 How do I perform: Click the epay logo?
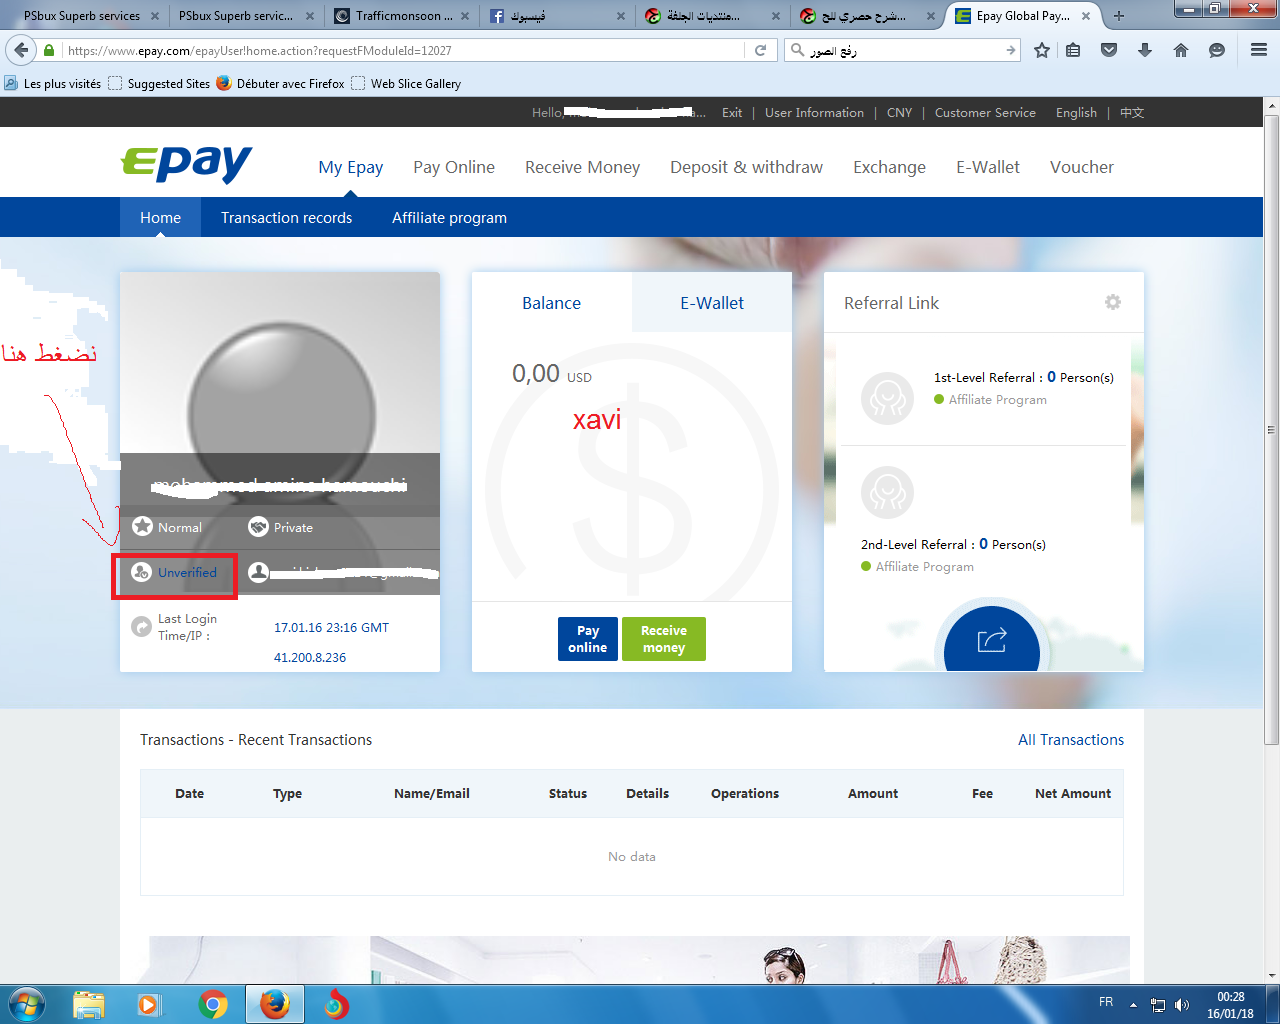(x=187, y=164)
